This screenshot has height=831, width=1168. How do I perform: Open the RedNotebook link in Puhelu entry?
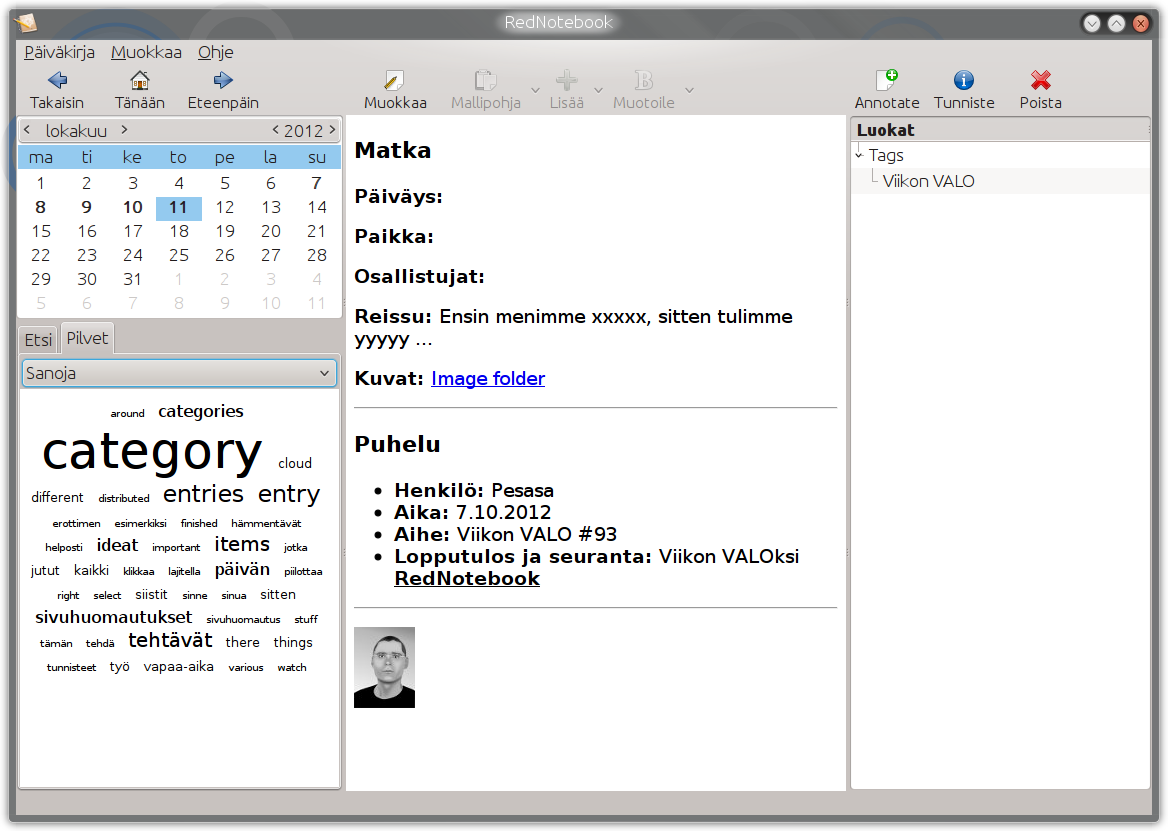click(x=467, y=579)
